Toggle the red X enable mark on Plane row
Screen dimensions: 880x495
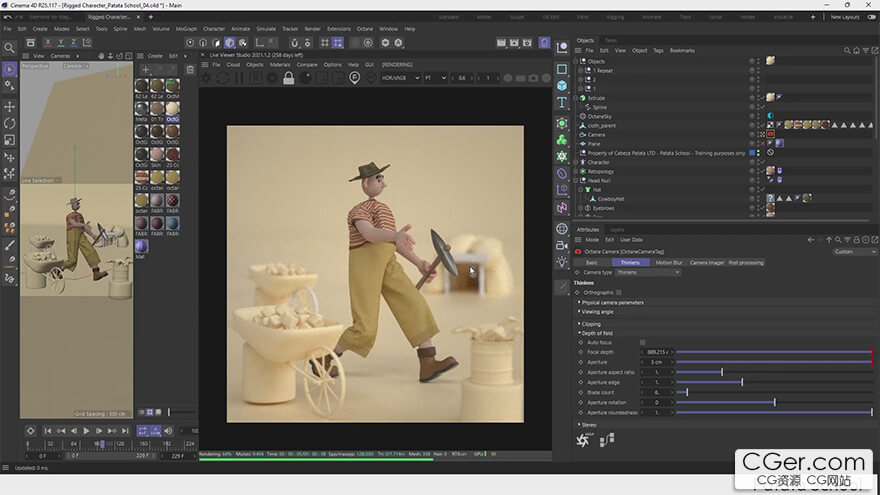762,144
